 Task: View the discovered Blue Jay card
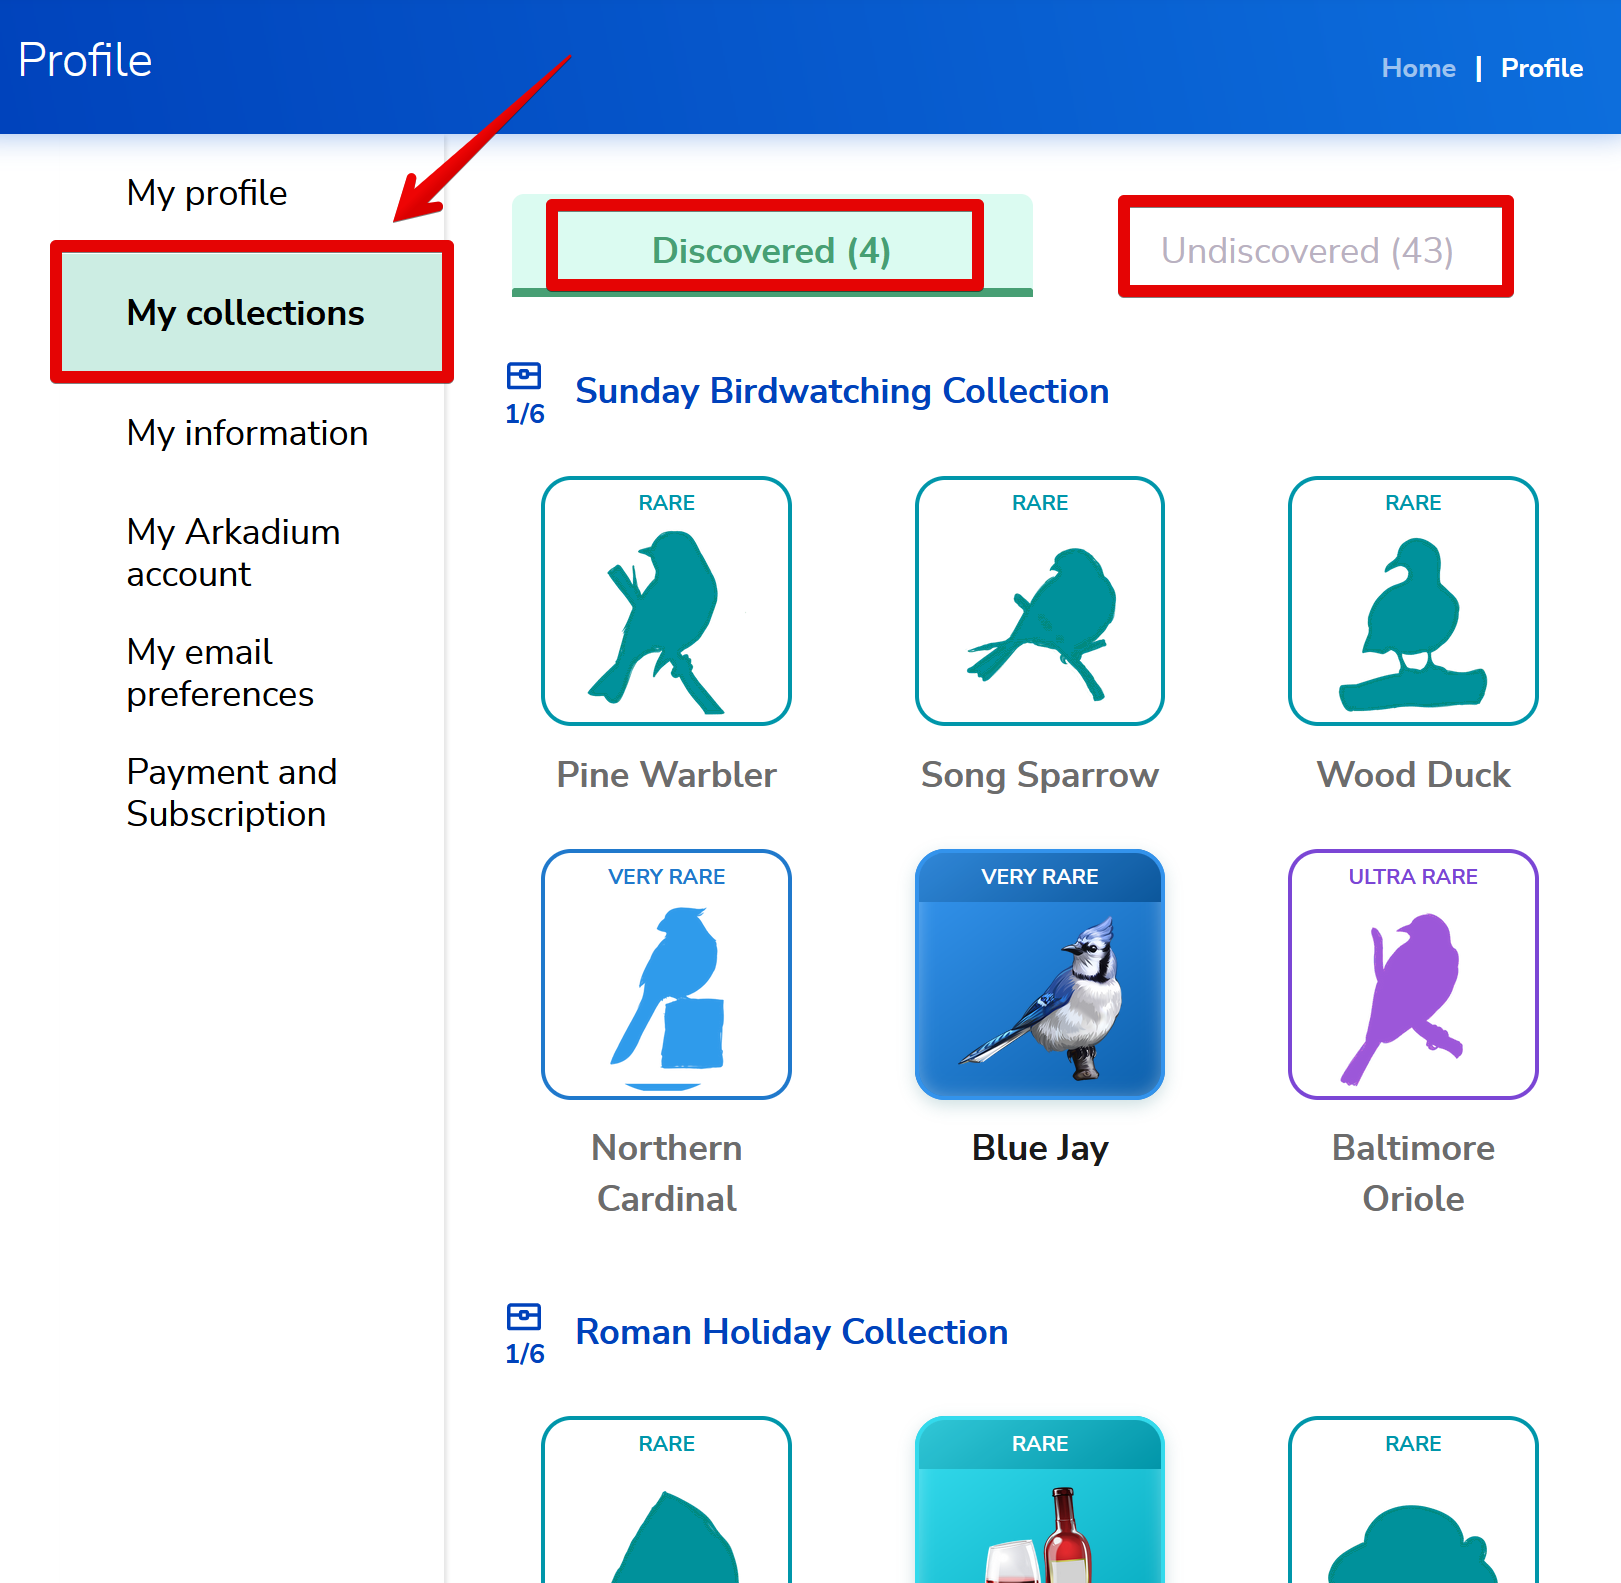1040,974
